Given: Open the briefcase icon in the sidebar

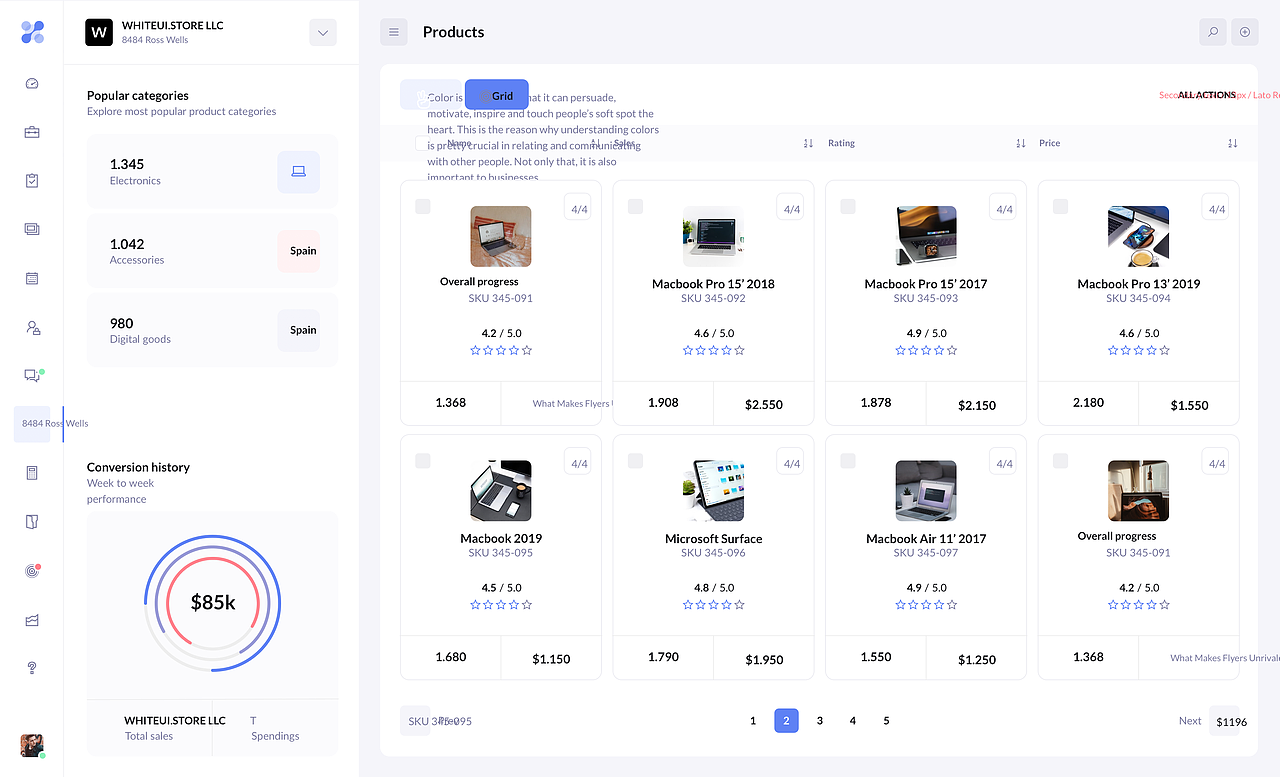Looking at the screenshot, I should coord(32,132).
